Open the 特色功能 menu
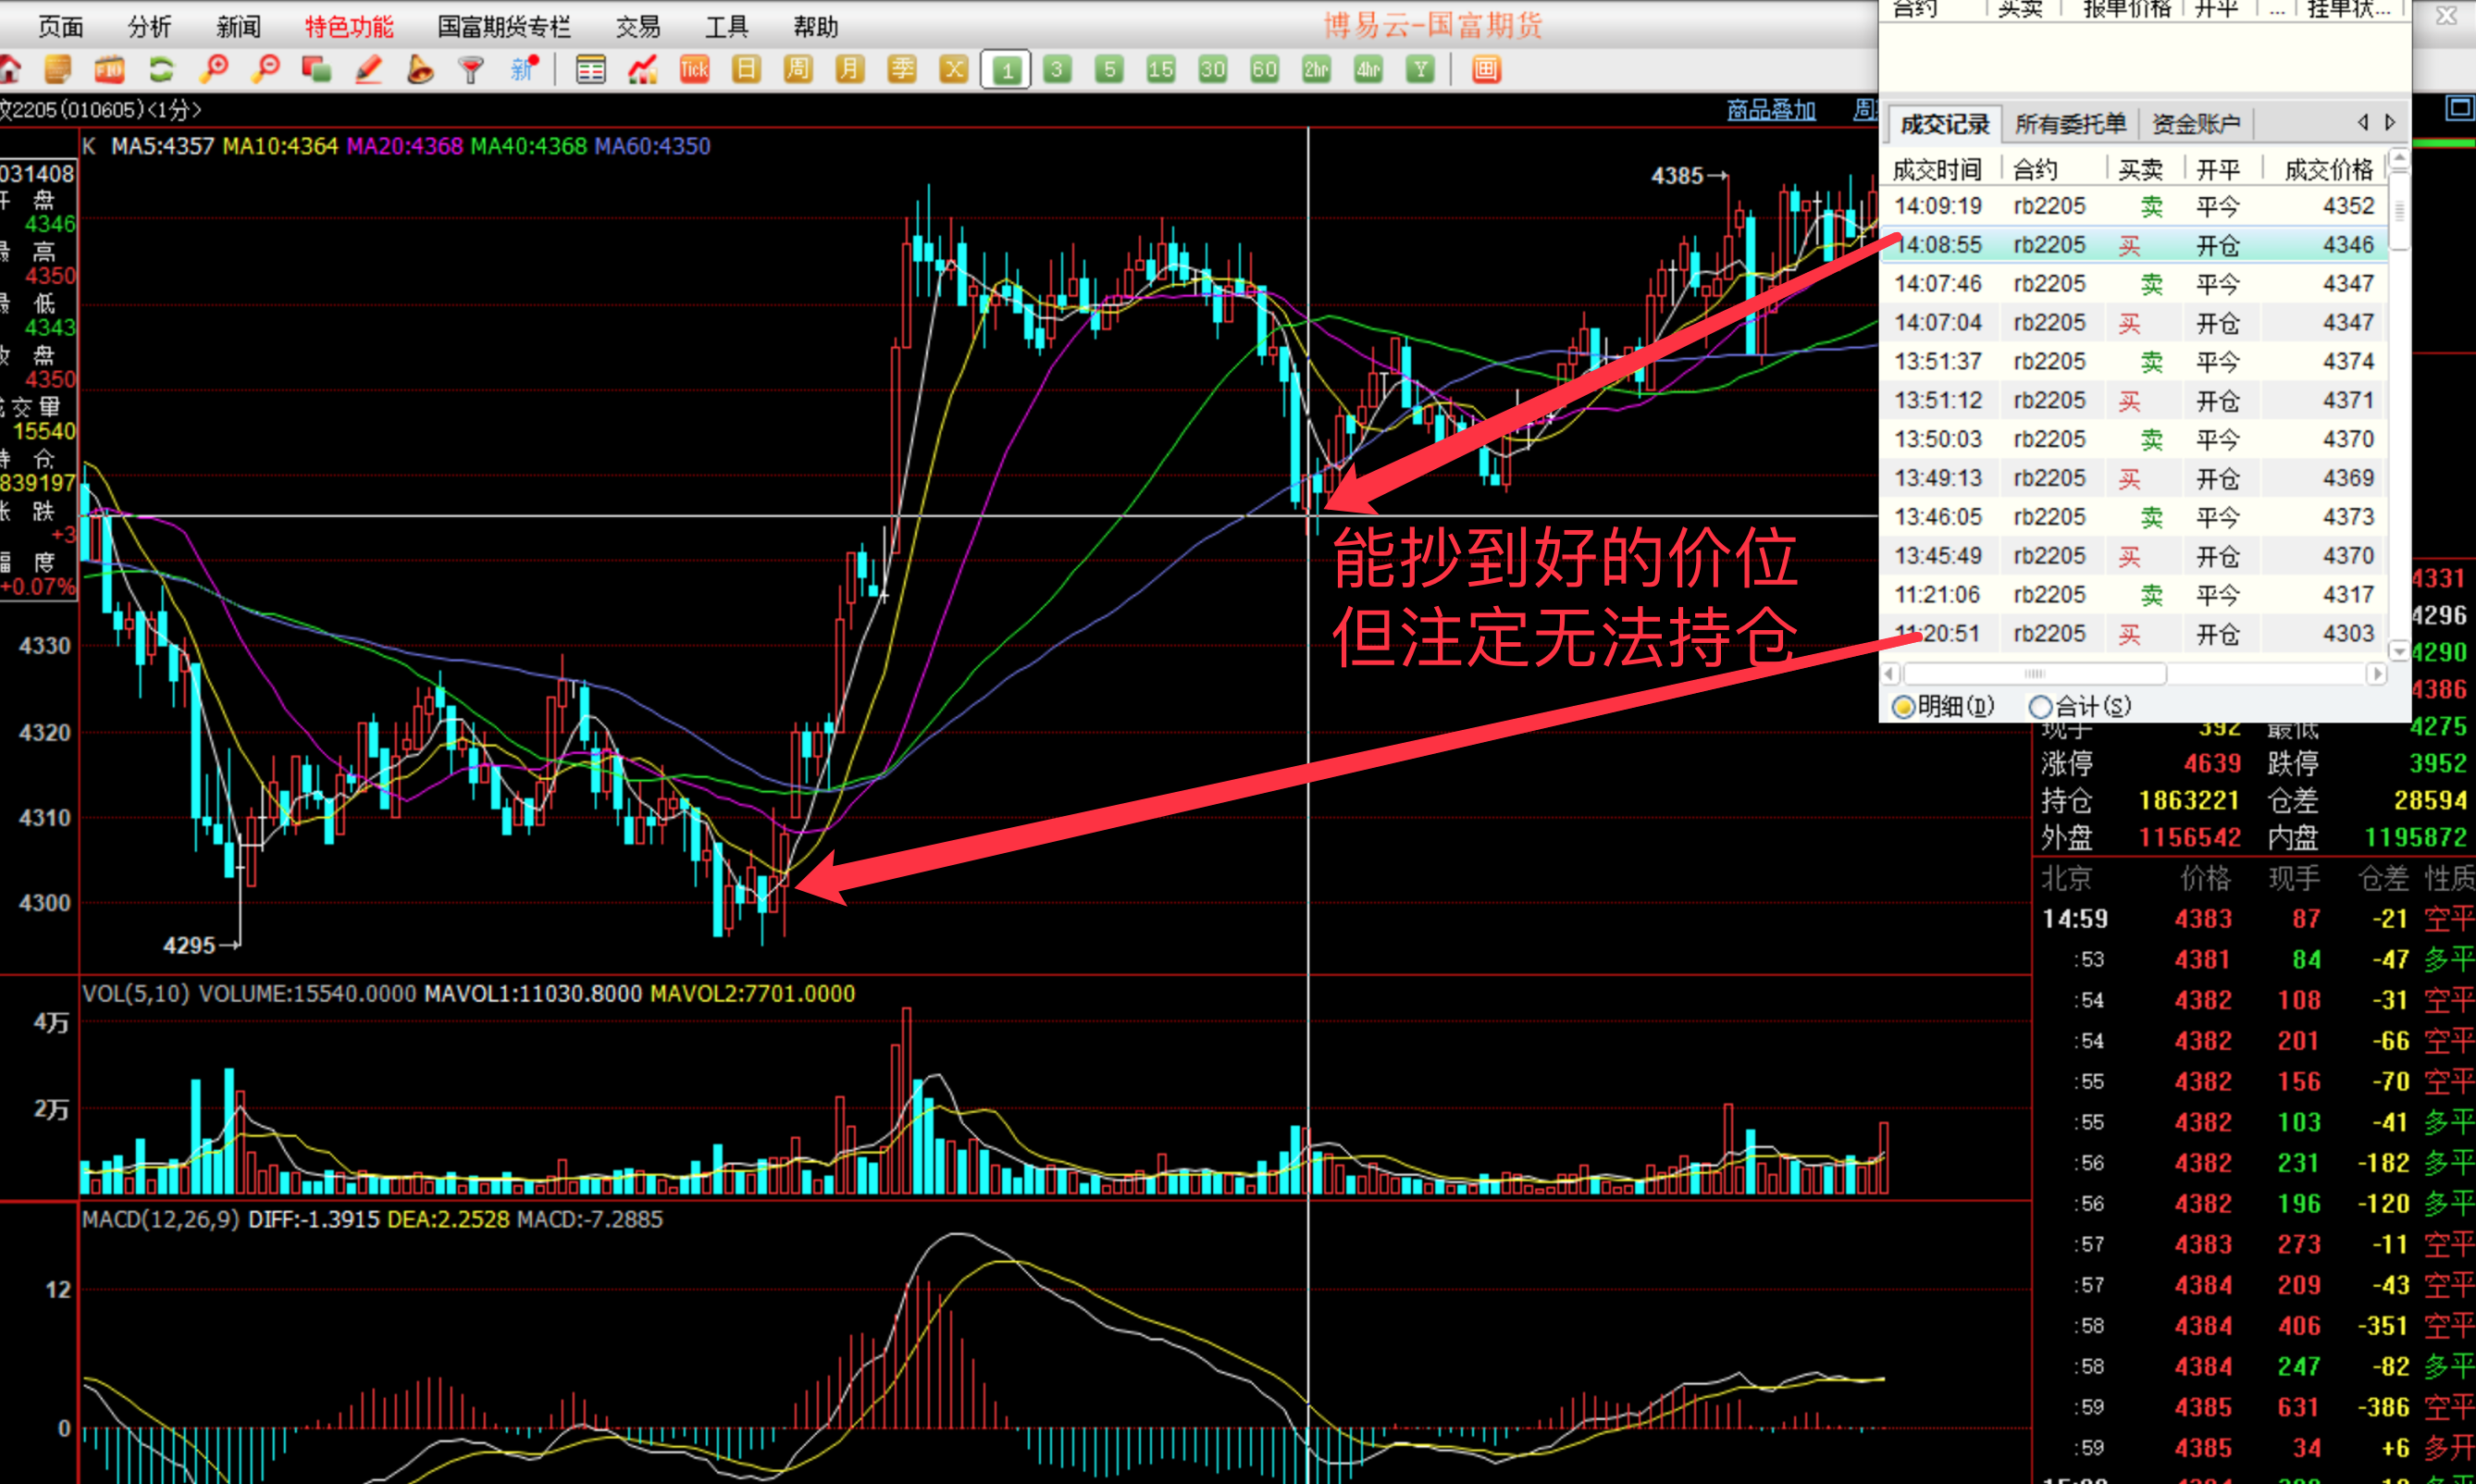2476x1484 pixels. click(349, 27)
